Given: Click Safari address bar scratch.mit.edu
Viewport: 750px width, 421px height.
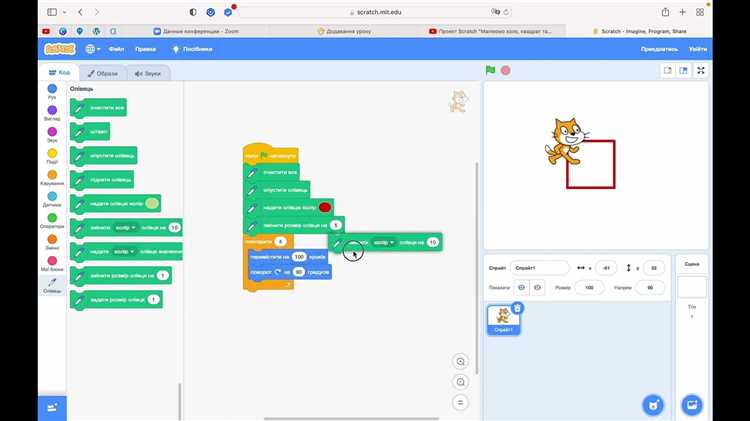Looking at the screenshot, I should click(x=375, y=12).
